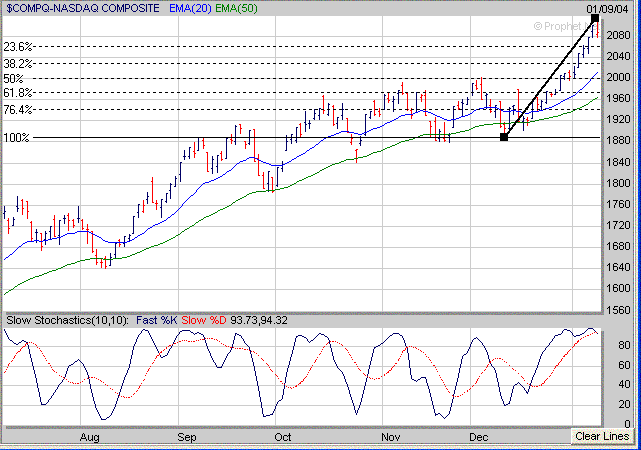Click the 76.4% Fibonacci level label

tap(18, 110)
